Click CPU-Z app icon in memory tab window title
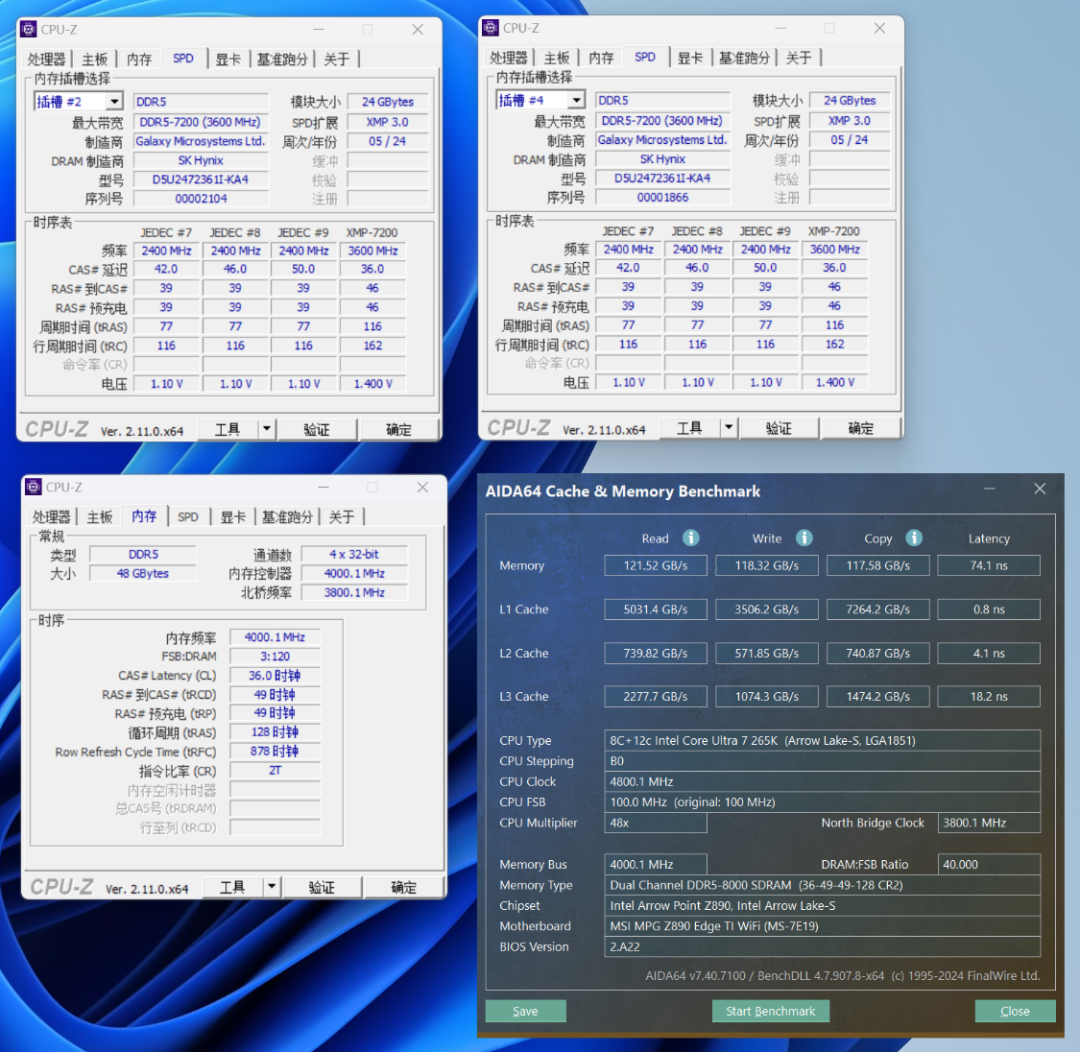1080x1052 pixels. (33, 487)
